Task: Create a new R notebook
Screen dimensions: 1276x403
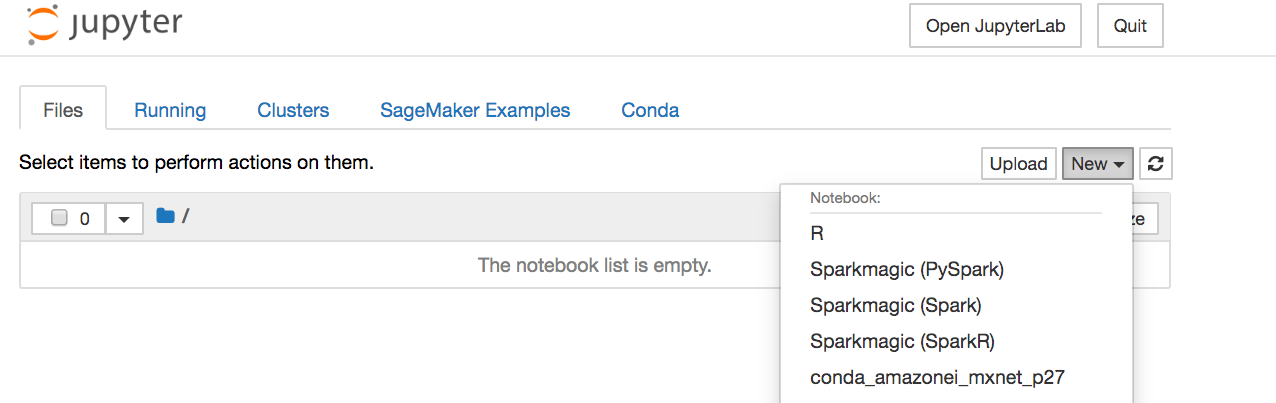Action: click(817, 233)
